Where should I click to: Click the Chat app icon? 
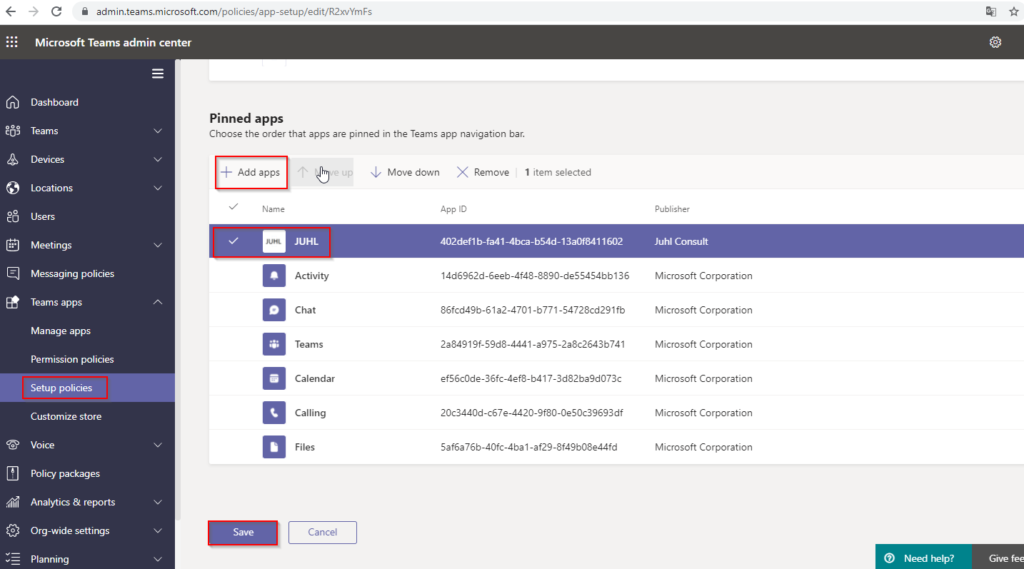[x=274, y=310]
